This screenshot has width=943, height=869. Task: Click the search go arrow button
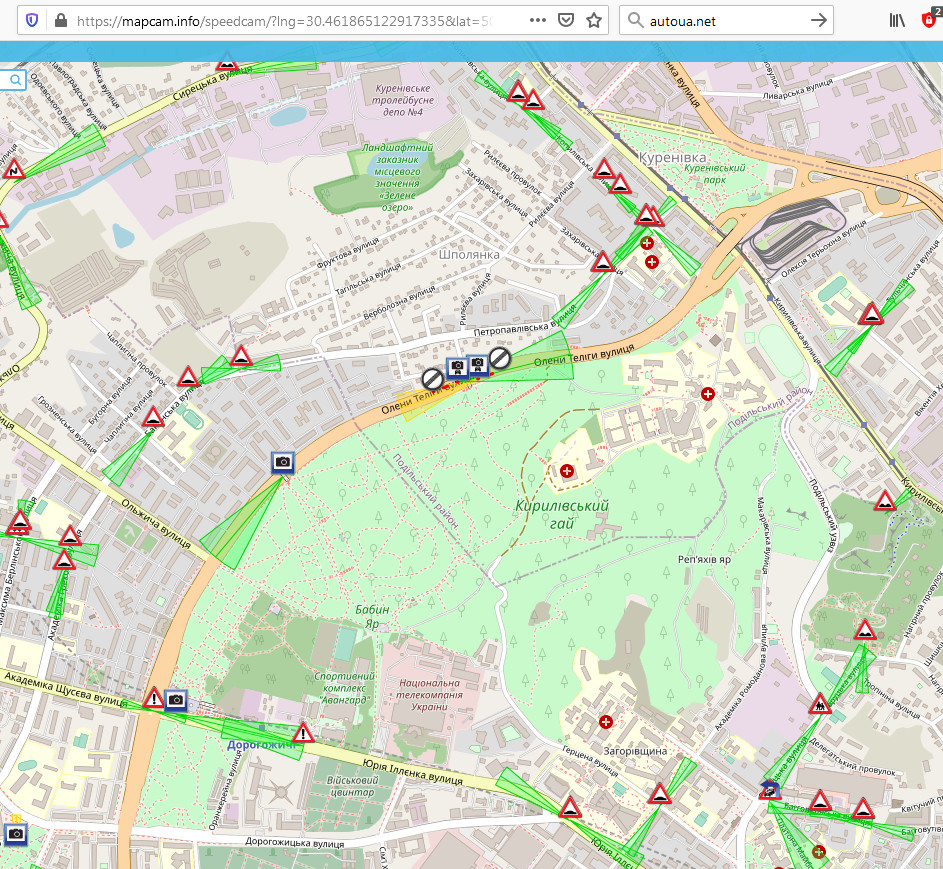(x=818, y=20)
